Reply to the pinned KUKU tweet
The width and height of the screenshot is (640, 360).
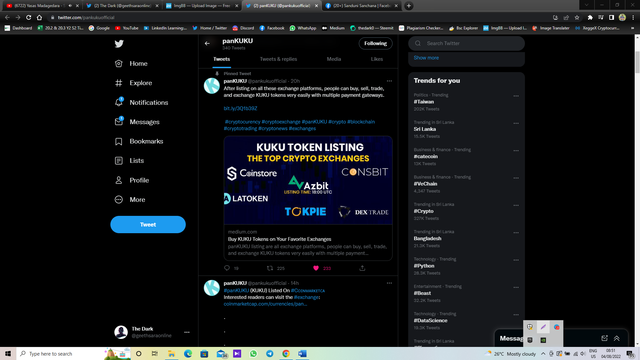tap(227, 268)
